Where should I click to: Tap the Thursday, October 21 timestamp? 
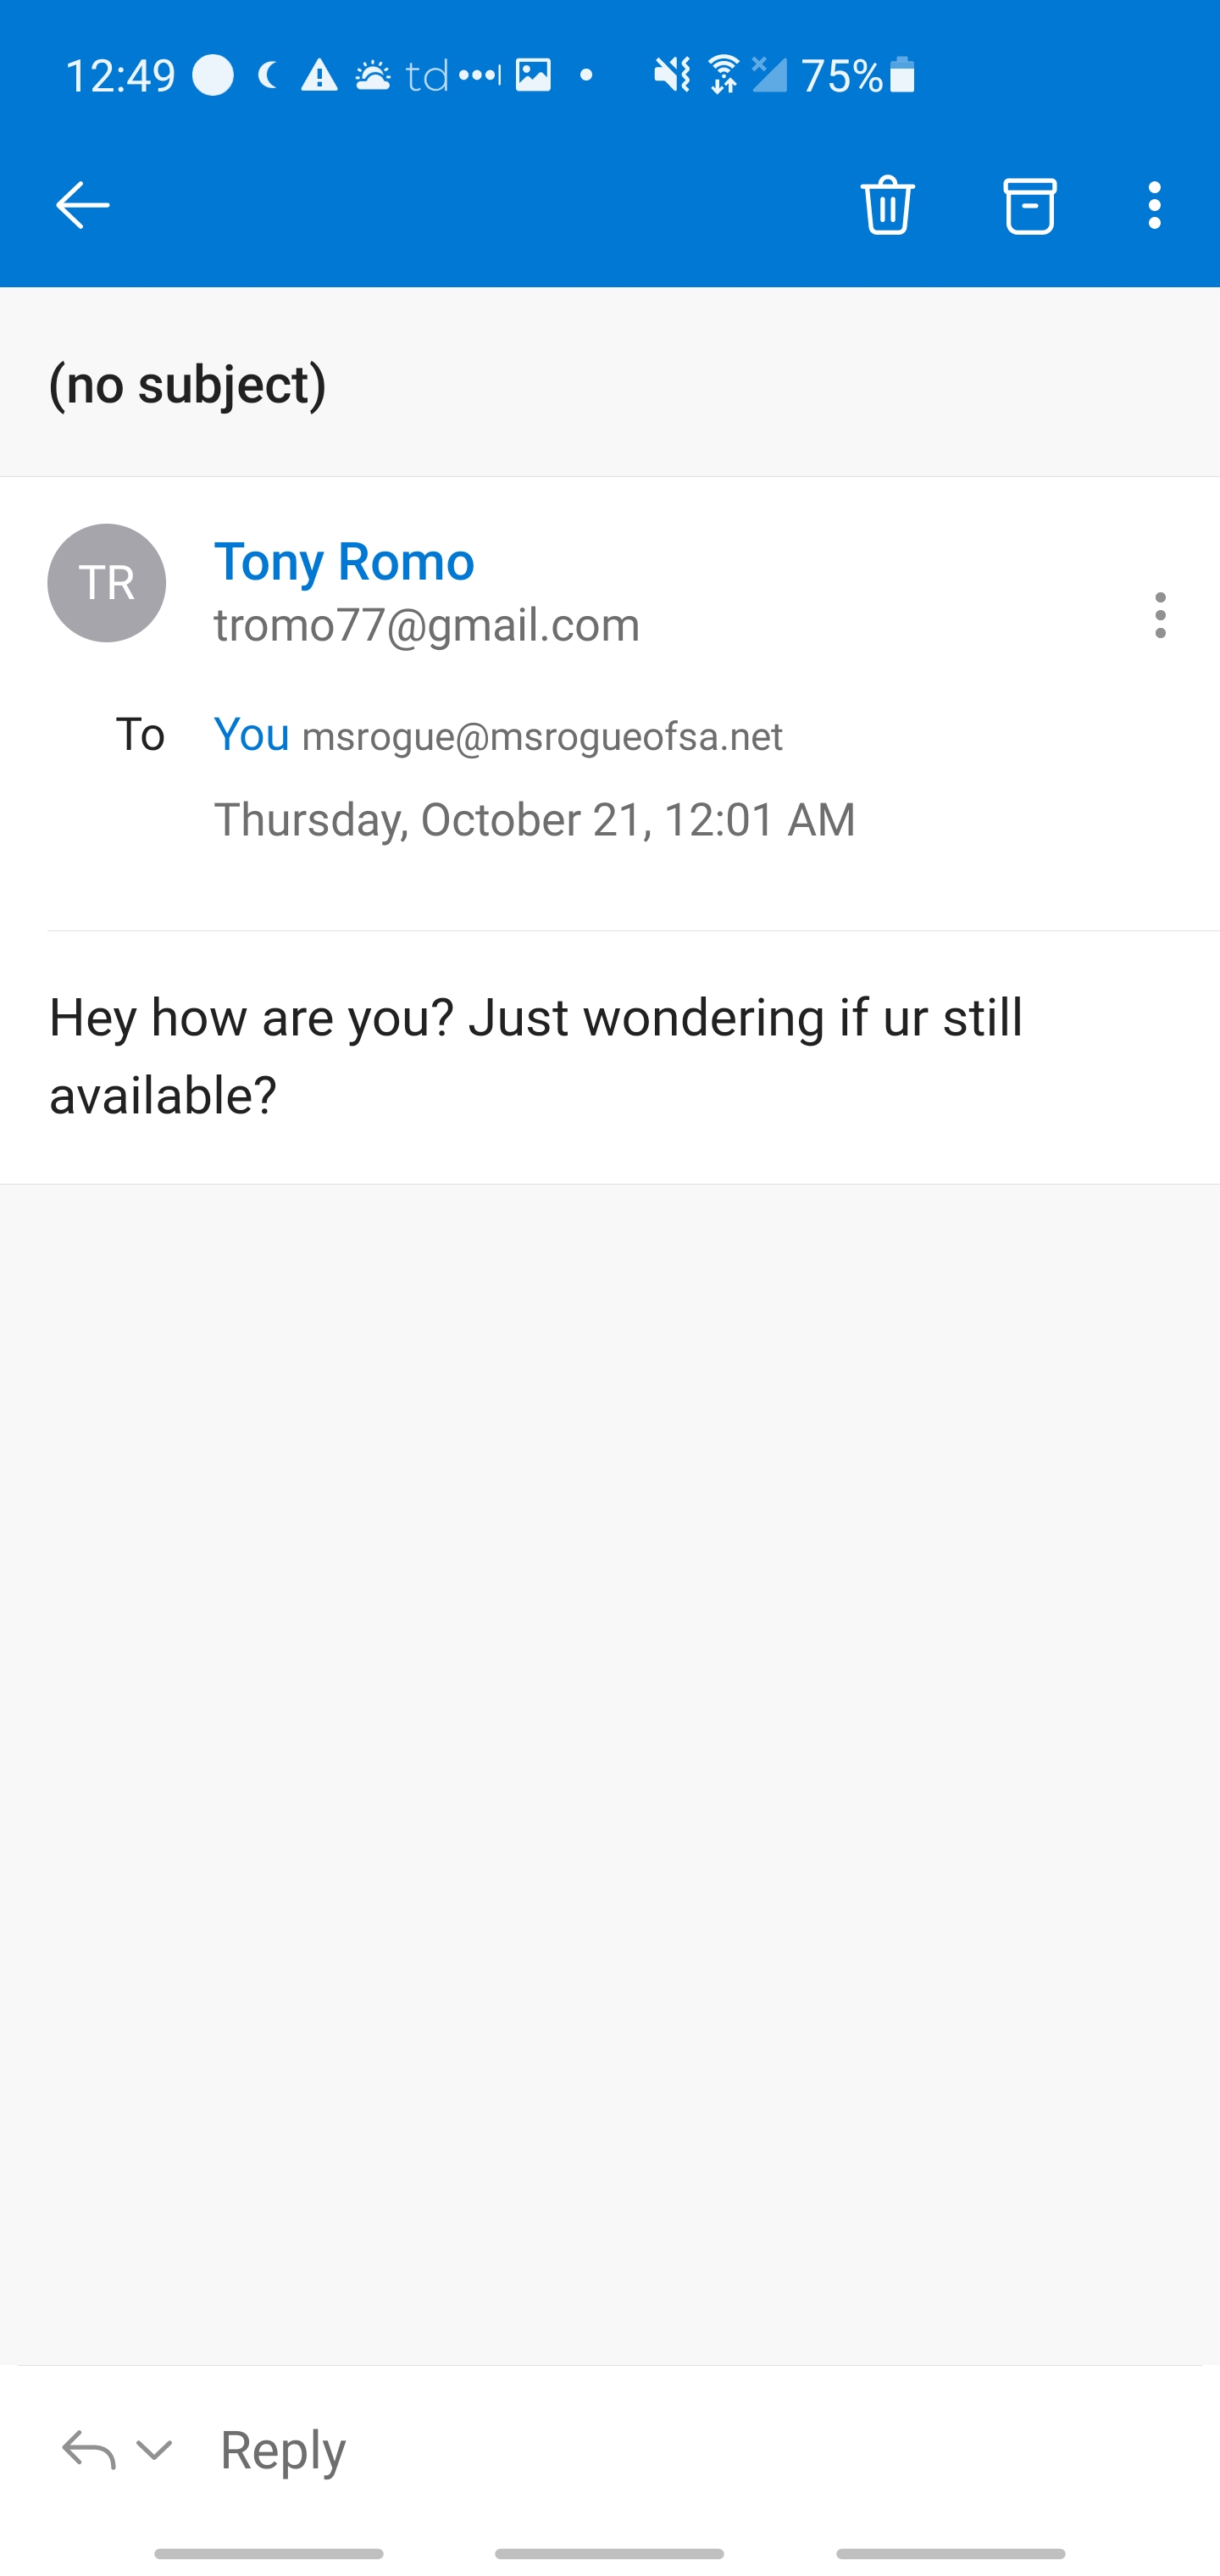pyautogui.click(x=534, y=820)
